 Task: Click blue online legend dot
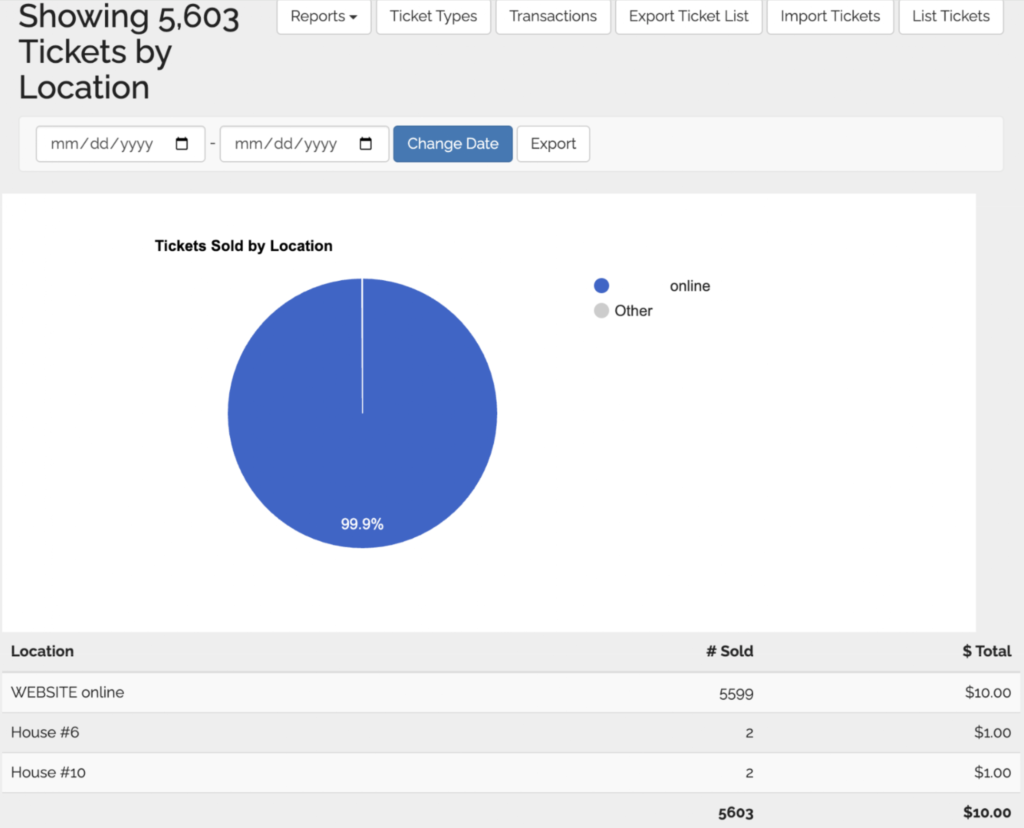pos(601,286)
